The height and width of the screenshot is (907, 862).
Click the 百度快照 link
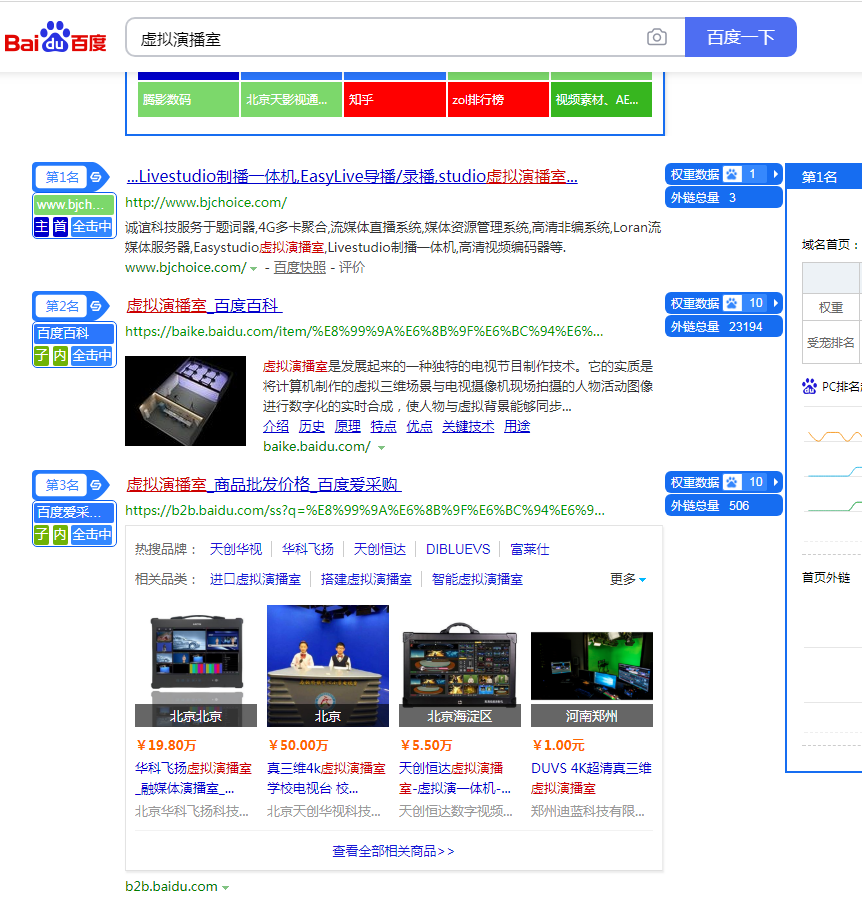click(x=300, y=268)
